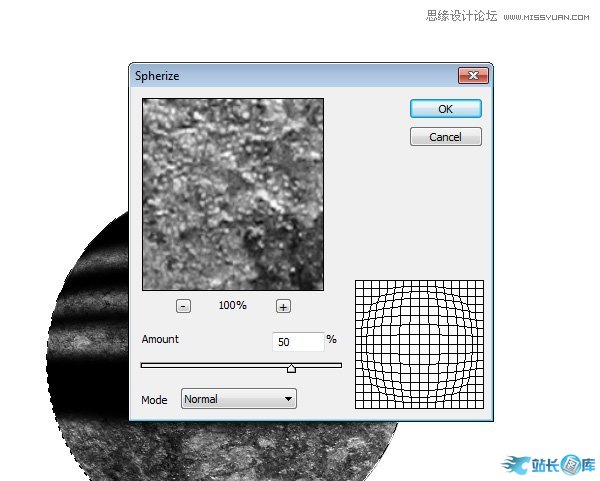Click the missyuan.com watermark link
The height and width of the screenshot is (481, 600).
coord(549,16)
